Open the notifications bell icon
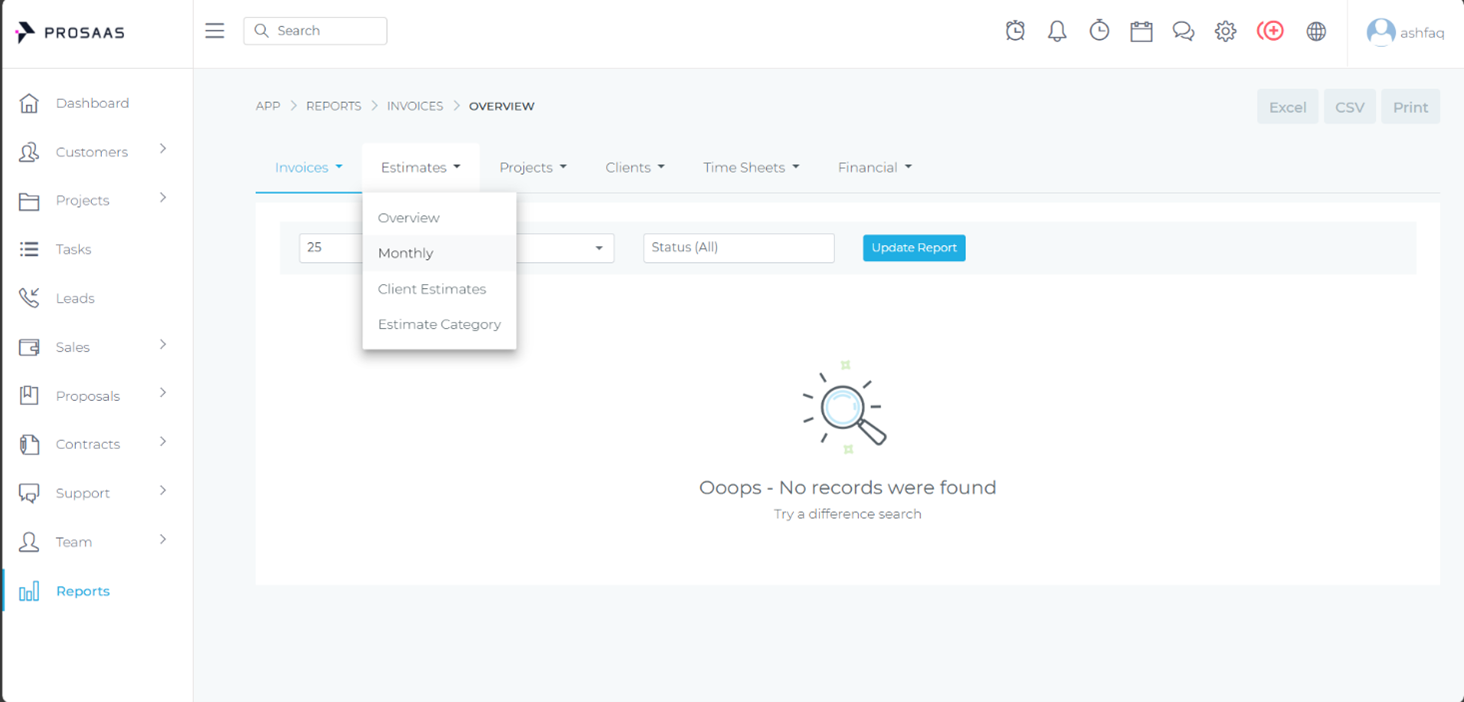The width and height of the screenshot is (1464, 702). (1057, 31)
